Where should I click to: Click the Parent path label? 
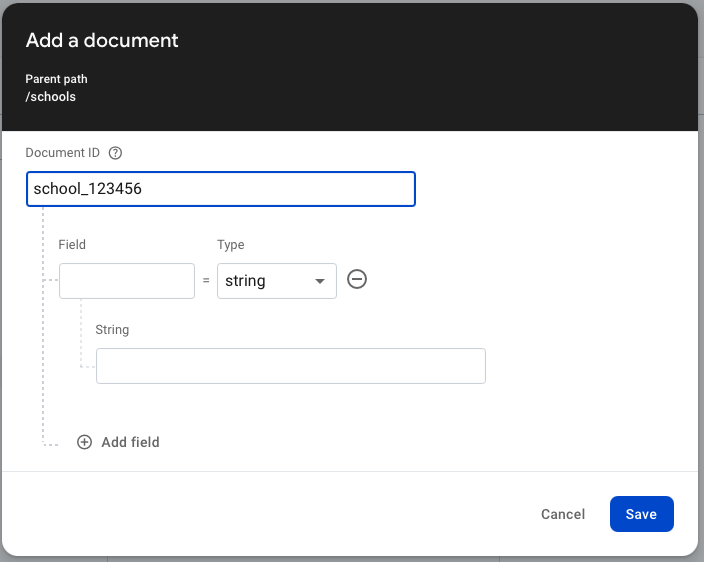pos(57,79)
